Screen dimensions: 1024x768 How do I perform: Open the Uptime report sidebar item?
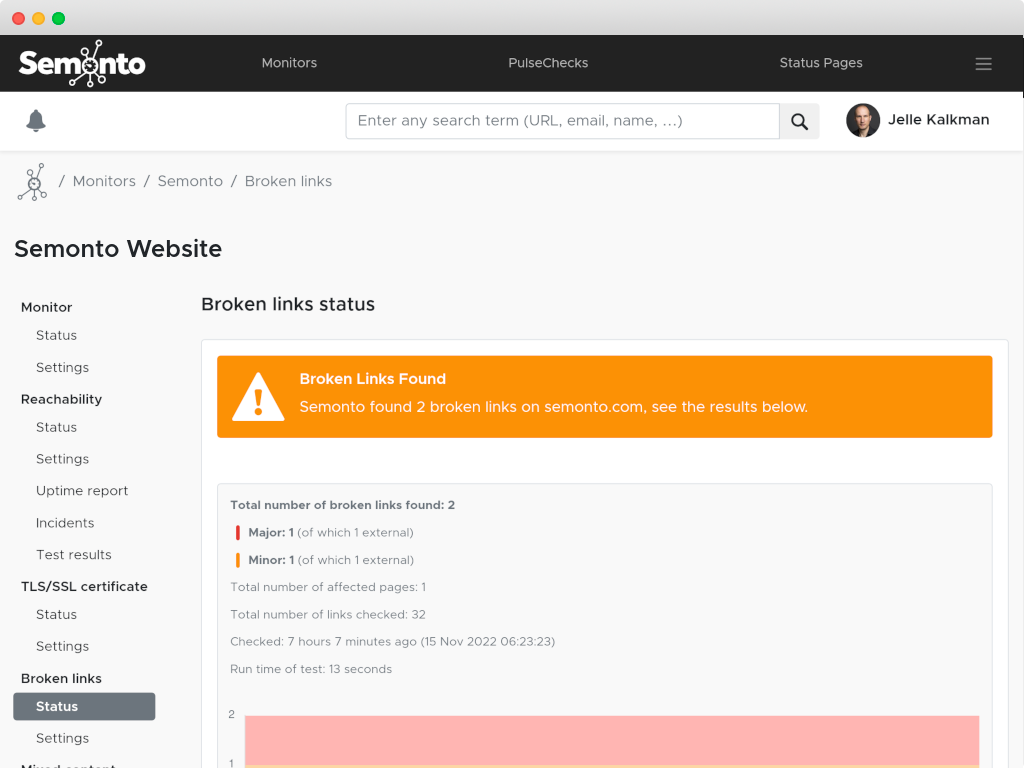[x=82, y=491]
